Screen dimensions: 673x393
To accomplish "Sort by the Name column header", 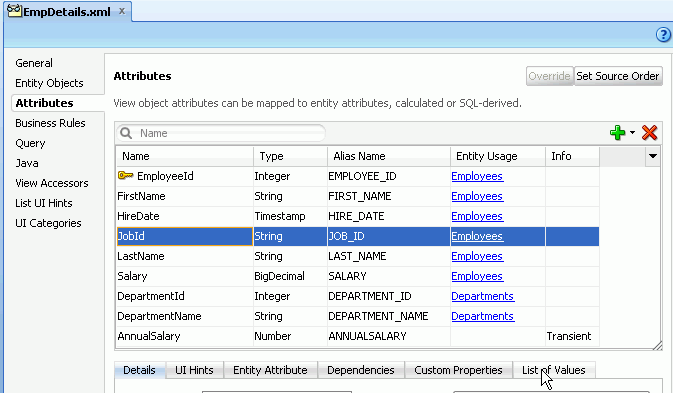I will (x=185, y=156).
